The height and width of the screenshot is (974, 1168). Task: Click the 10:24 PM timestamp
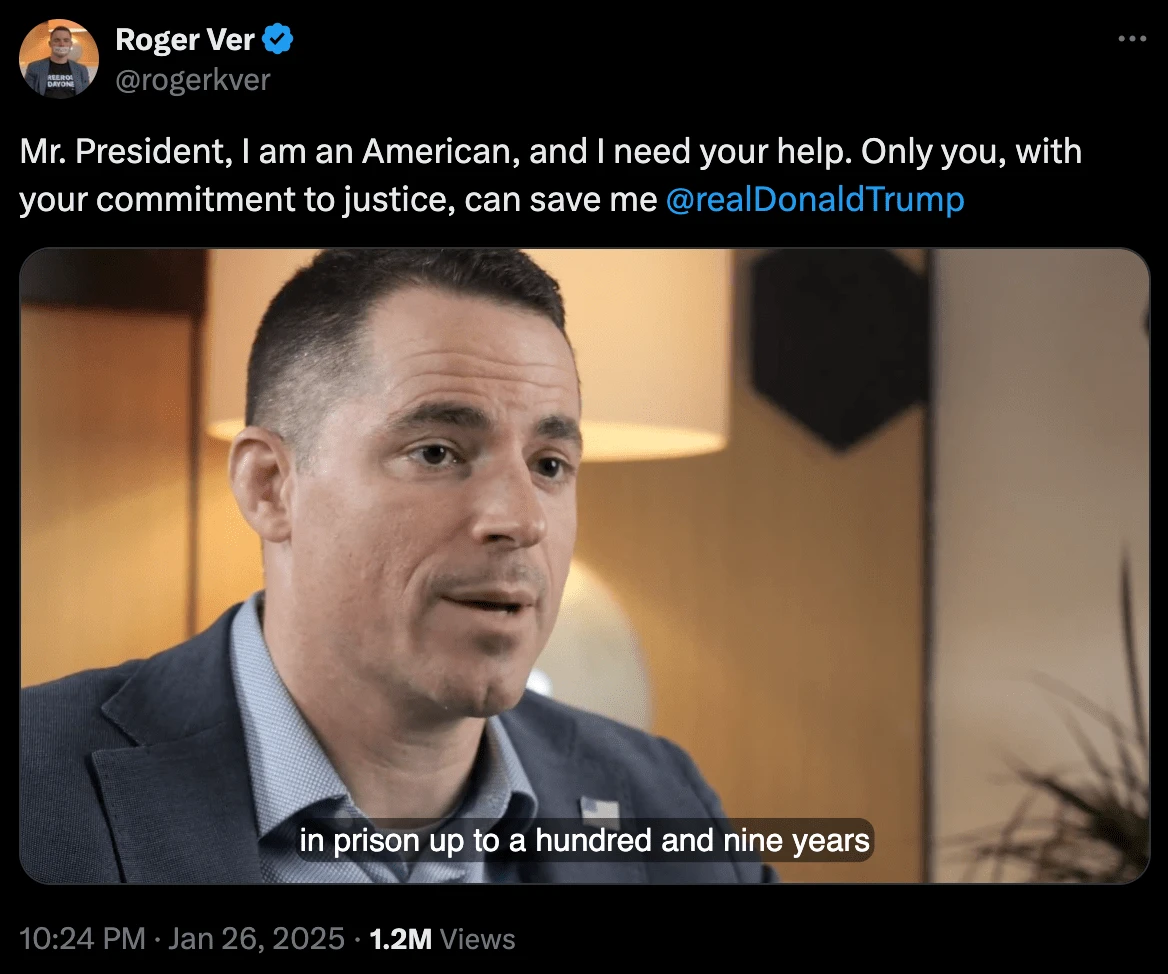pos(82,939)
